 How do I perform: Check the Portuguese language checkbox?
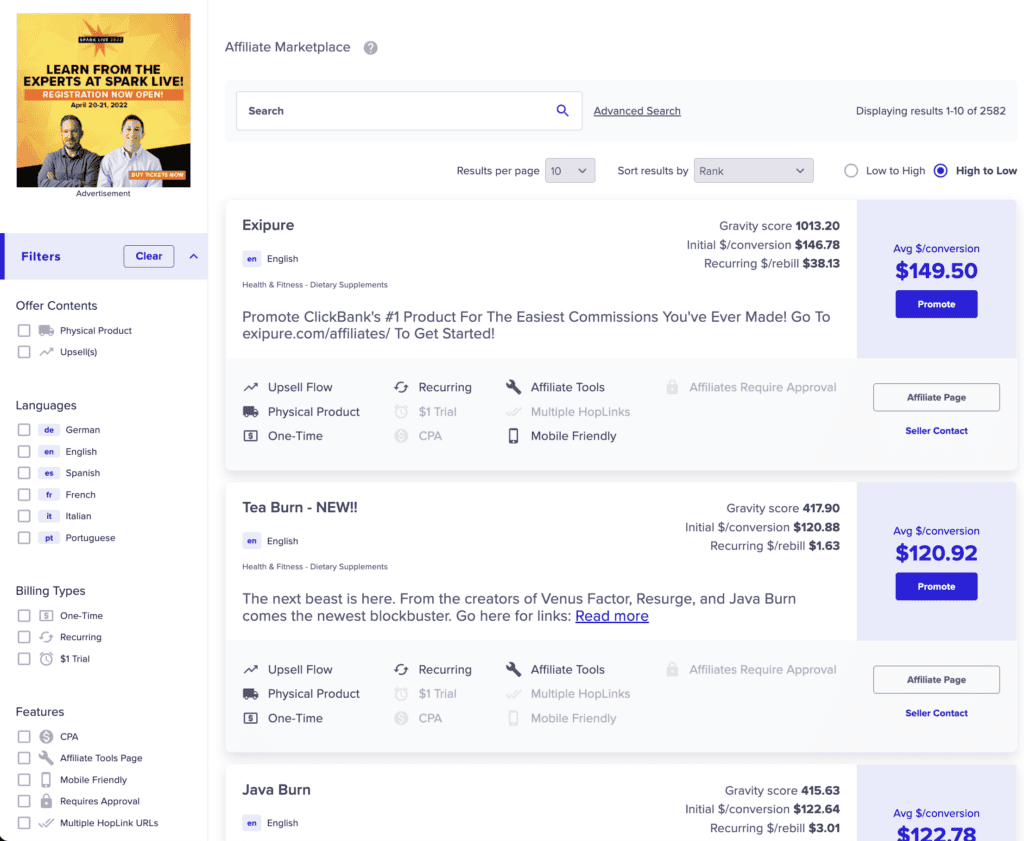[x=24, y=537]
